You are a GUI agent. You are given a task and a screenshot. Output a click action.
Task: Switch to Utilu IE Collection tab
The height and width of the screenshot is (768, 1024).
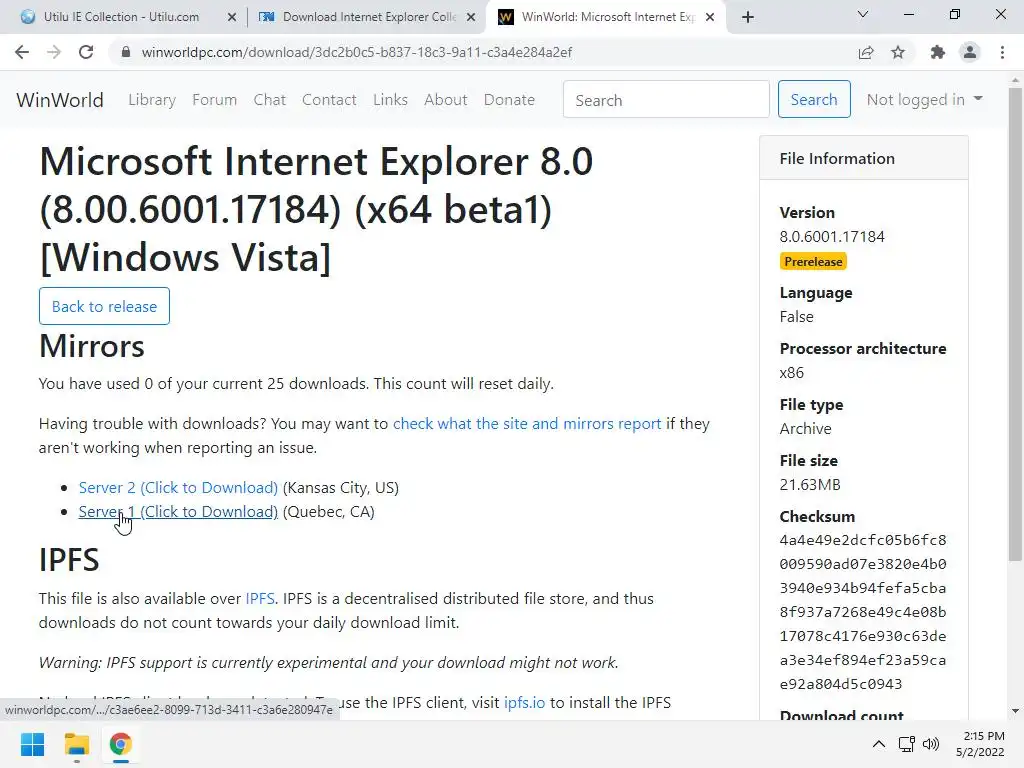tap(121, 17)
